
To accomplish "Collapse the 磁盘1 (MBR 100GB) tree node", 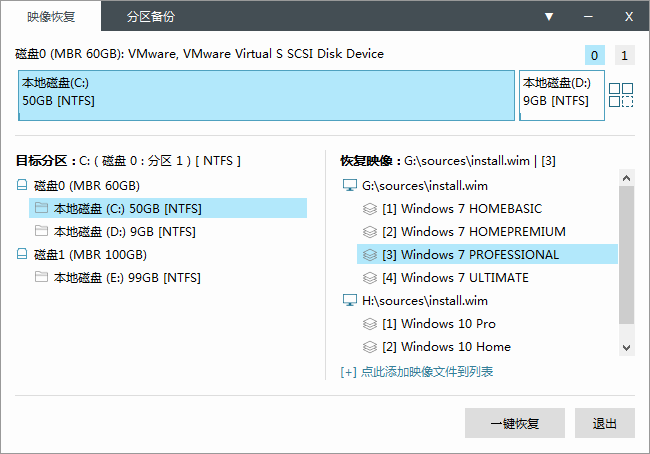I will (x=22, y=254).
